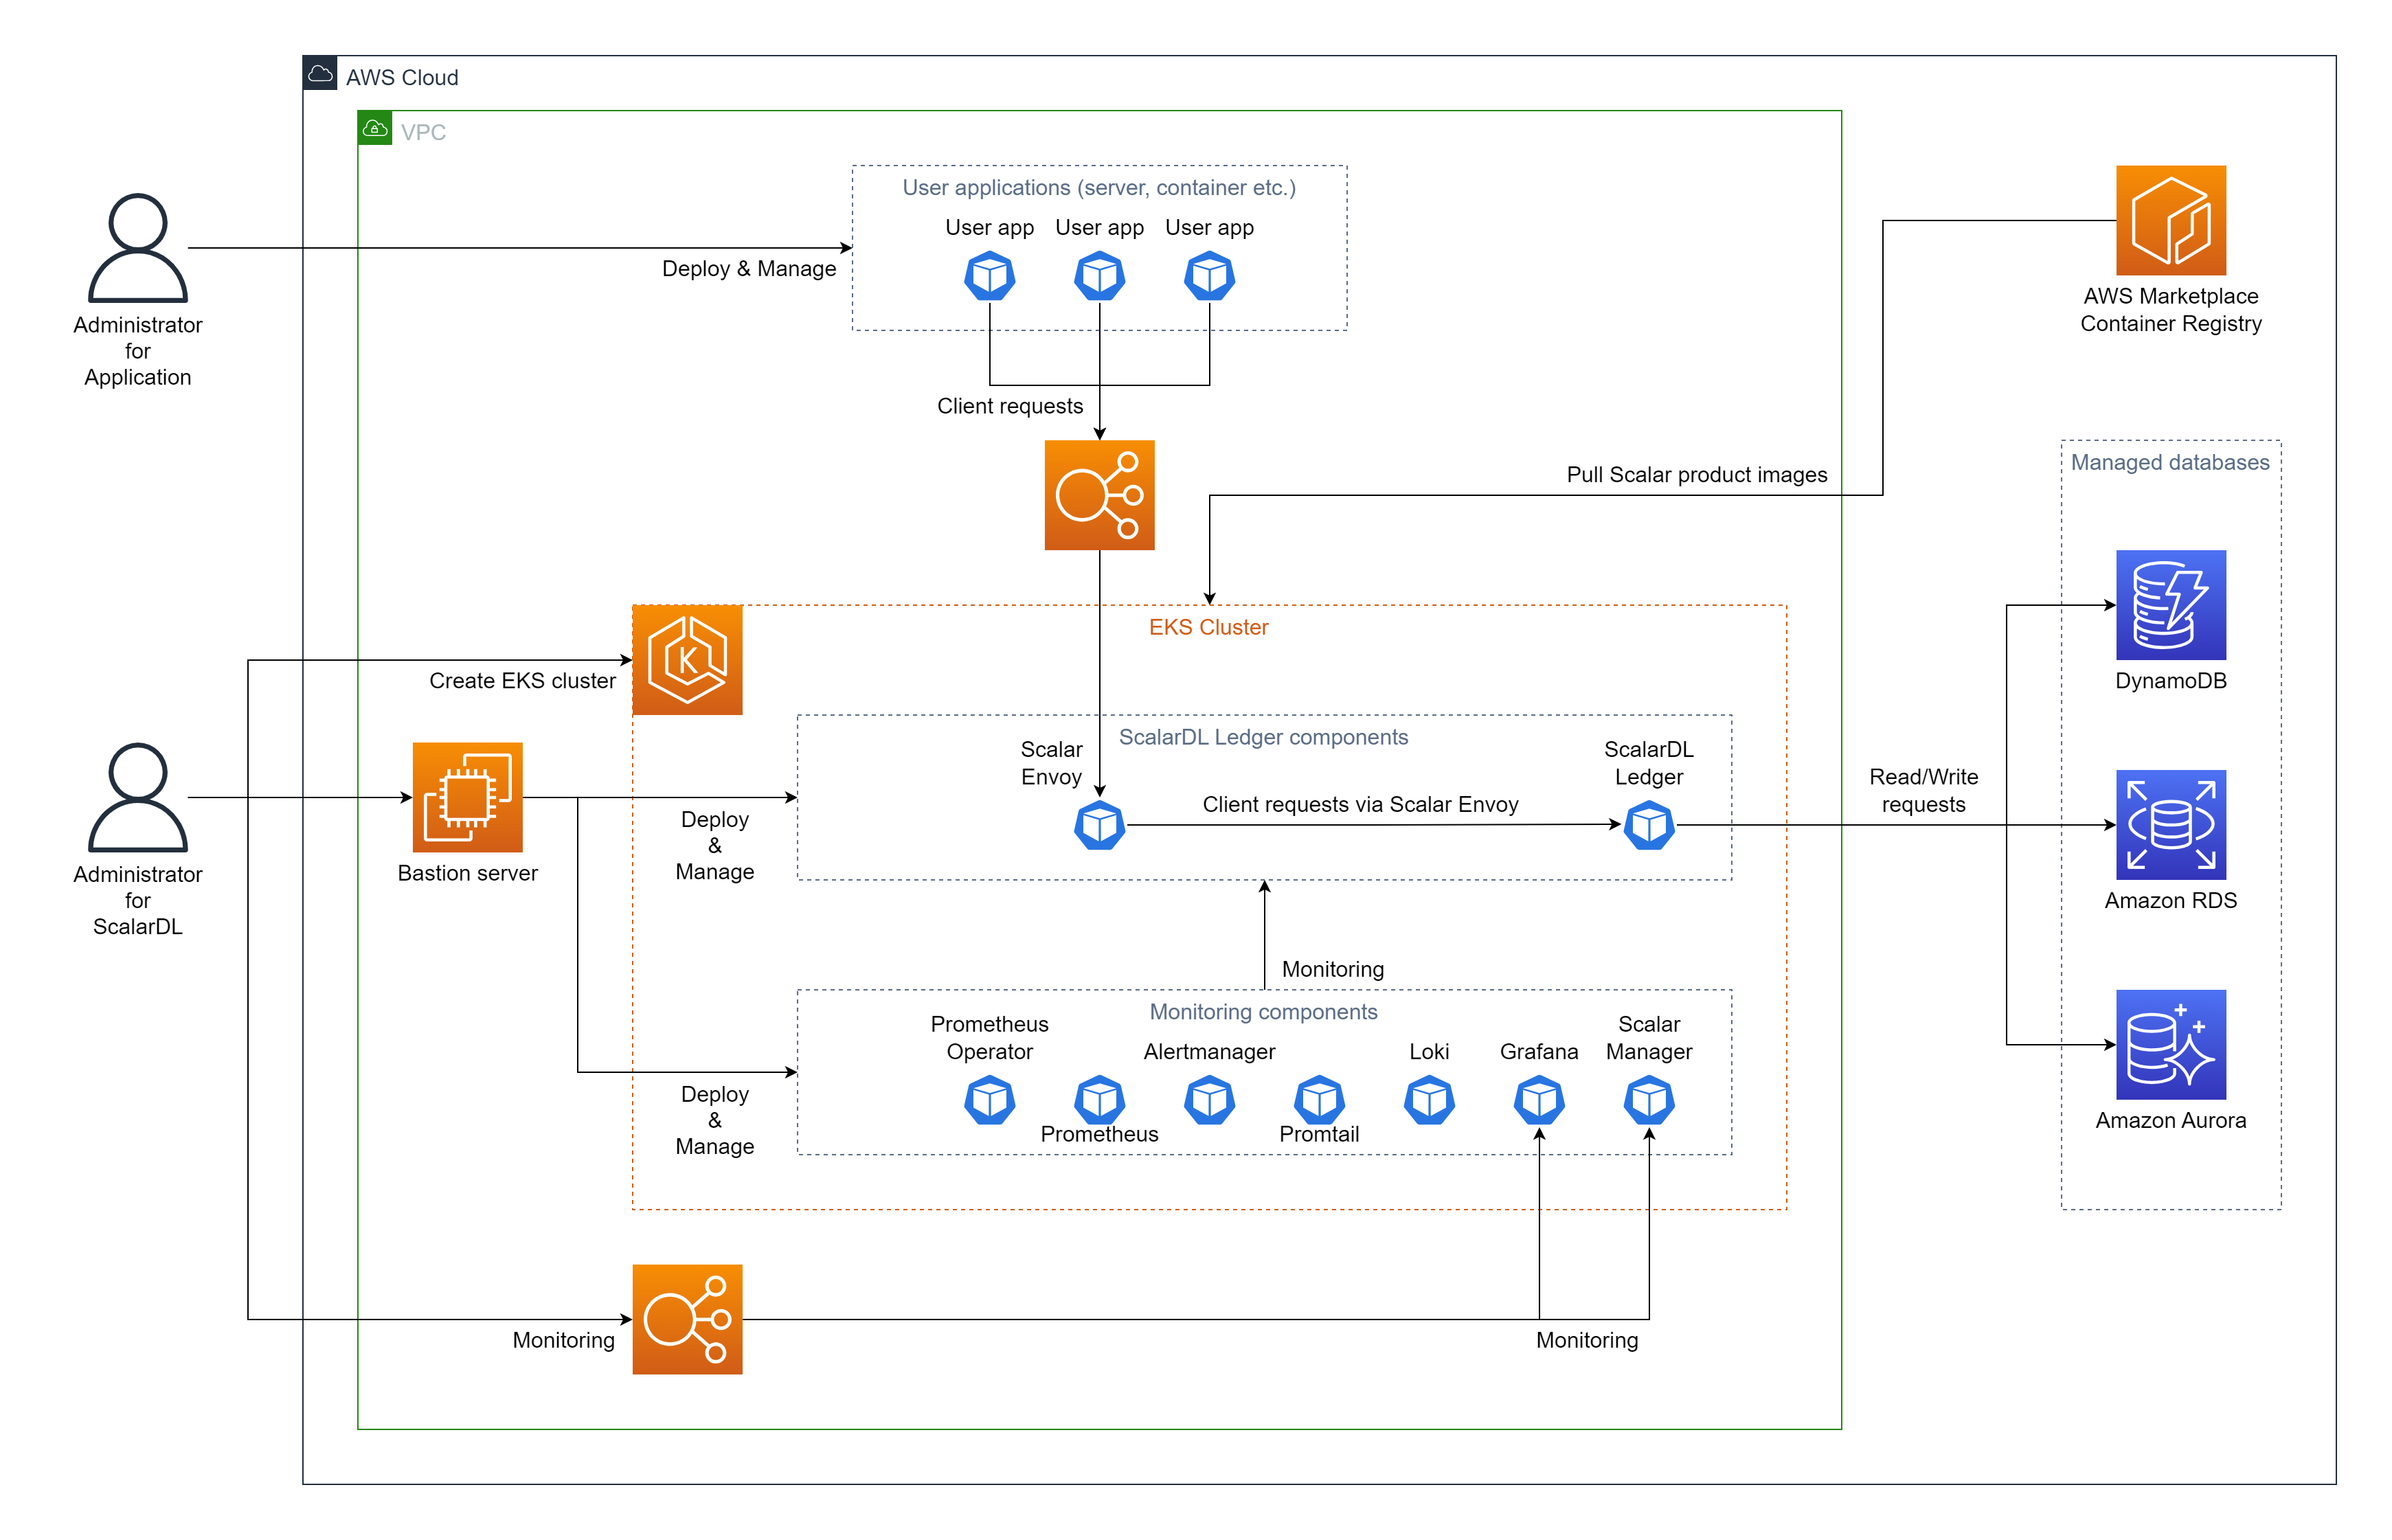The width and height of the screenshot is (2392, 1540).
Task: Click the AWS Cloud header icon
Action: click(320, 73)
